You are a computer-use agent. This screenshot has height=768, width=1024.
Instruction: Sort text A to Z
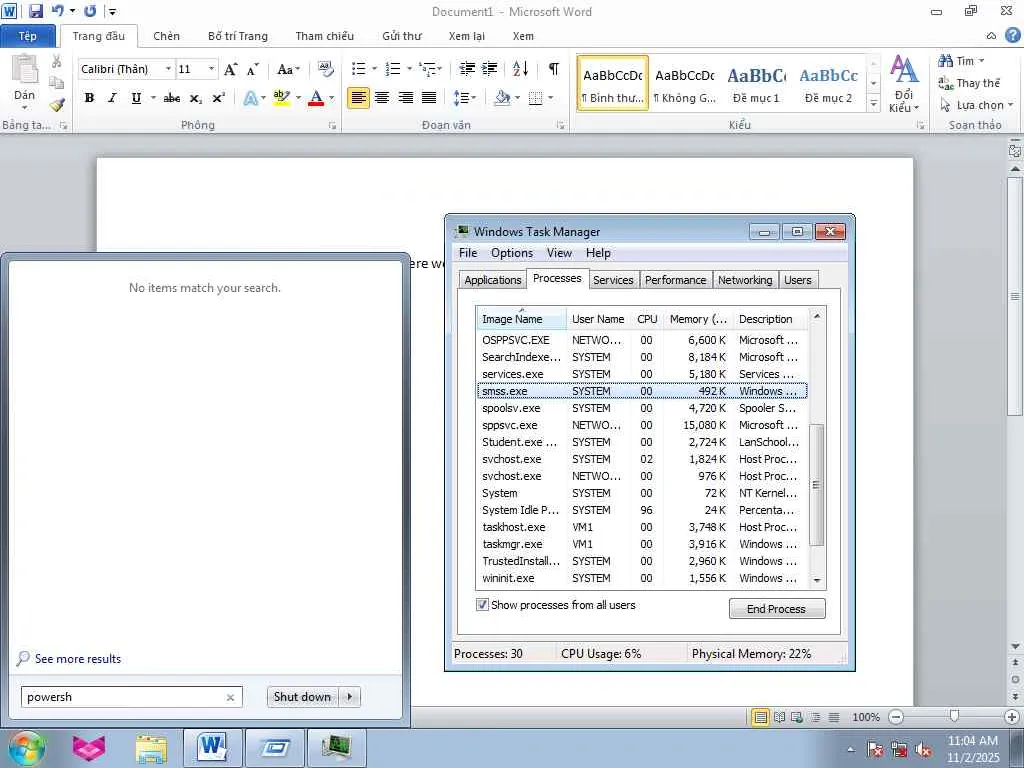(520, 69)
